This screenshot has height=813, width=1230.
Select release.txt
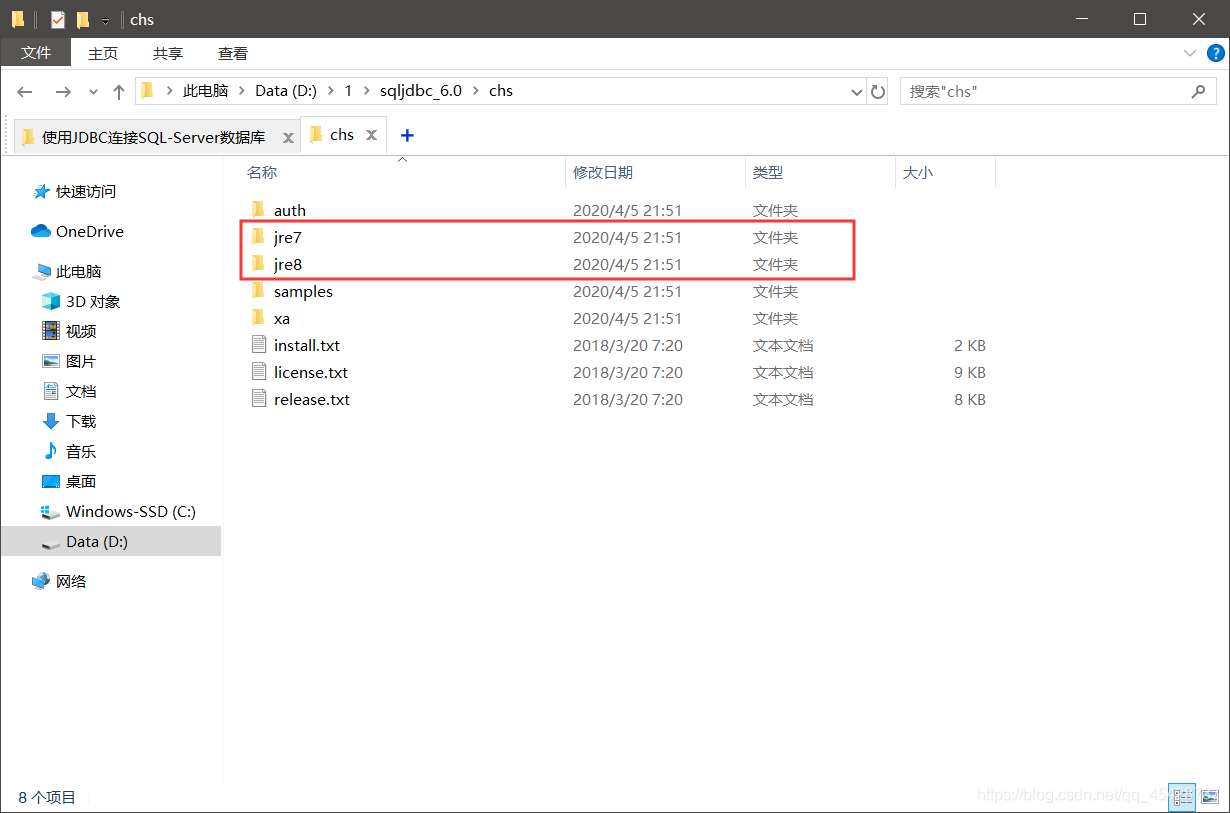coord(311,399)
